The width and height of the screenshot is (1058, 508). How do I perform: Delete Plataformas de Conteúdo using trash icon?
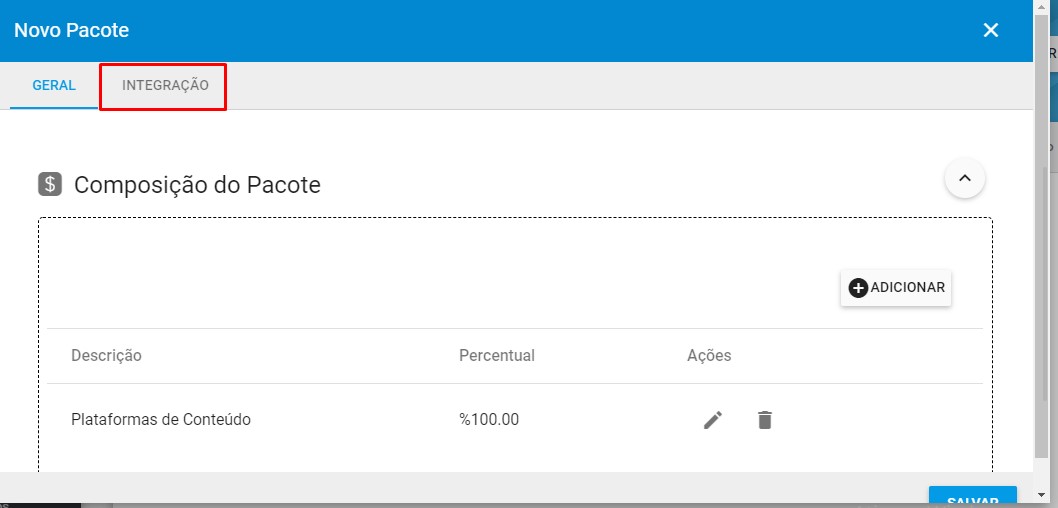(x=764, y=420)
